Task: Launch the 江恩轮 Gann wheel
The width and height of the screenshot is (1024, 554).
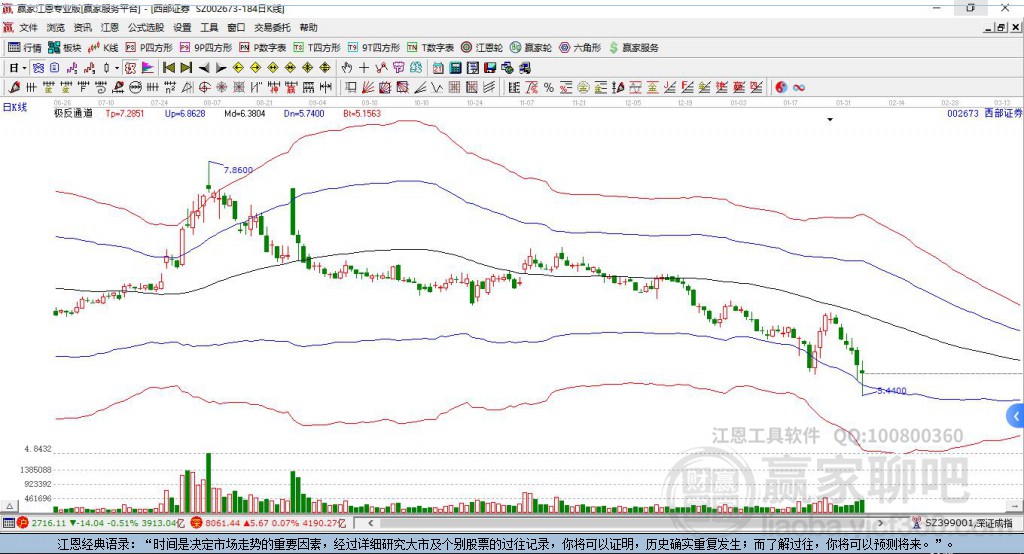Action: pyautogui.click(x=482, y=48)
